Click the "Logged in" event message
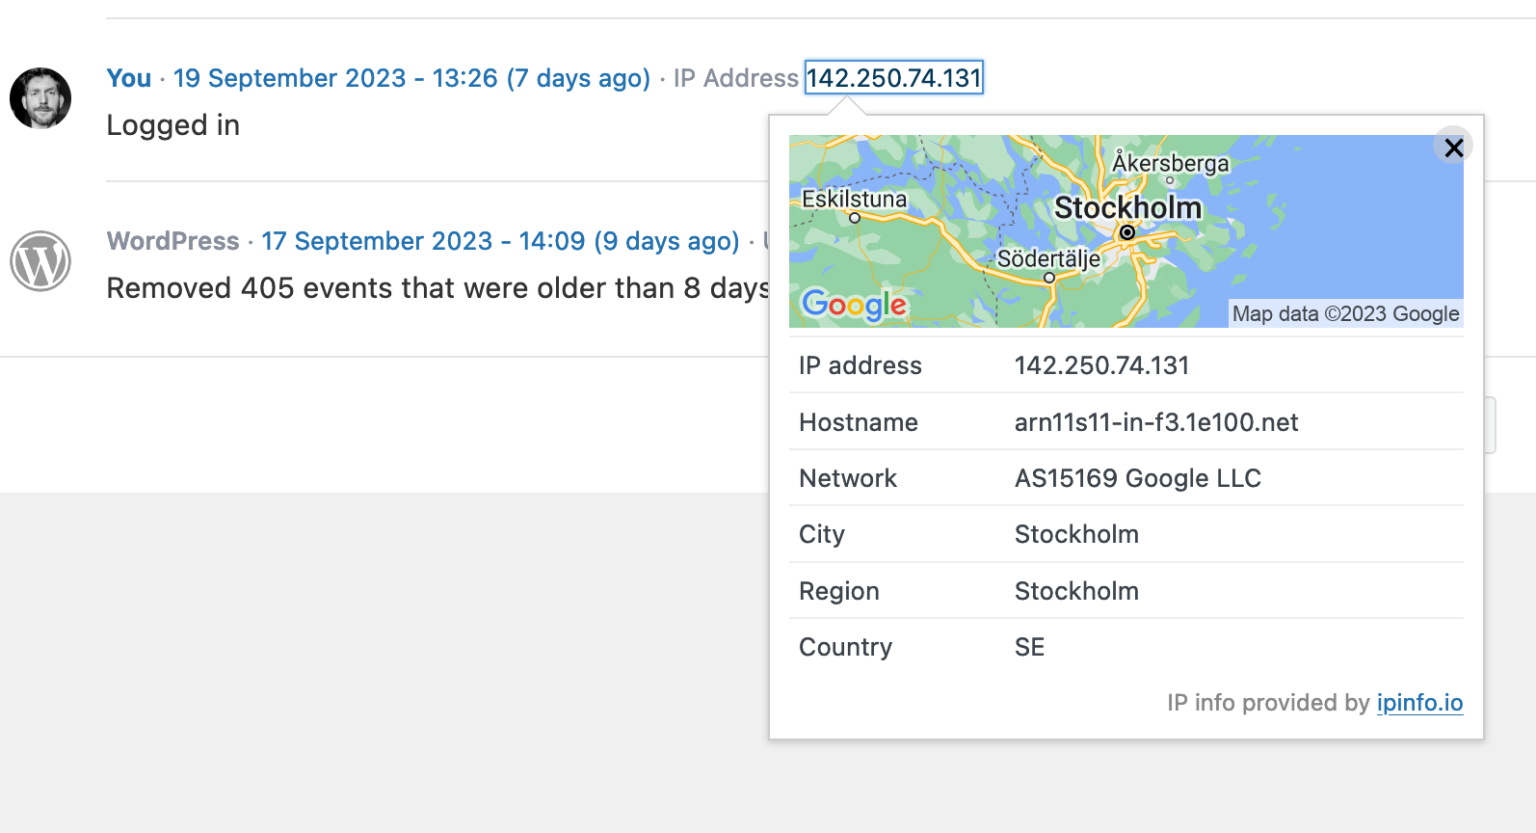This screenshot has height=833, width=1536. pyautogui.click(x=173, y=125)
